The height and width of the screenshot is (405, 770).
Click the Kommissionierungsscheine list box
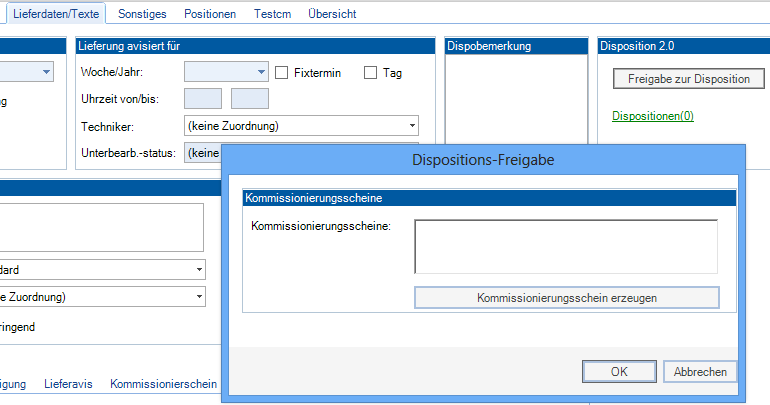coord(565,246)
